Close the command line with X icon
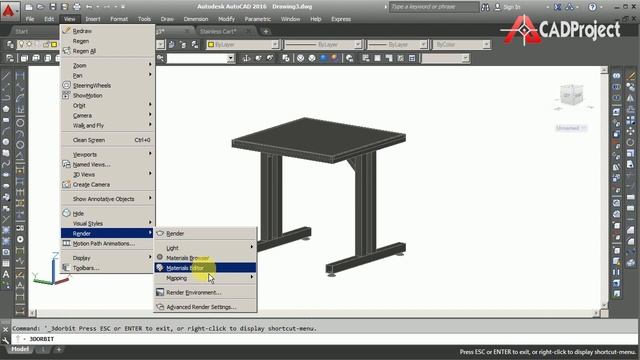 click(5, 329)
